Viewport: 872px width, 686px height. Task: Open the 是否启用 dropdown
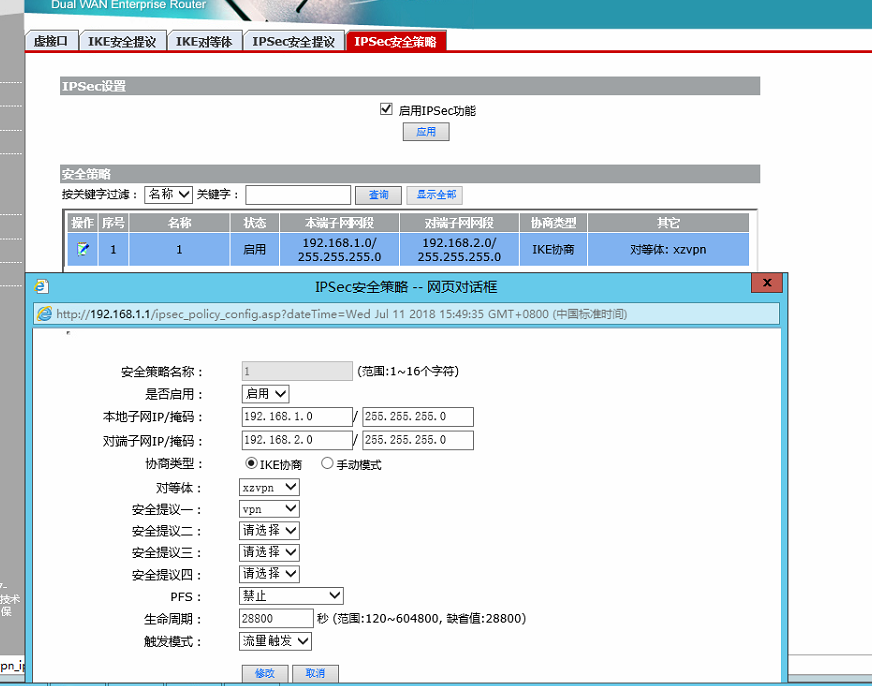[x=266, y=394]
